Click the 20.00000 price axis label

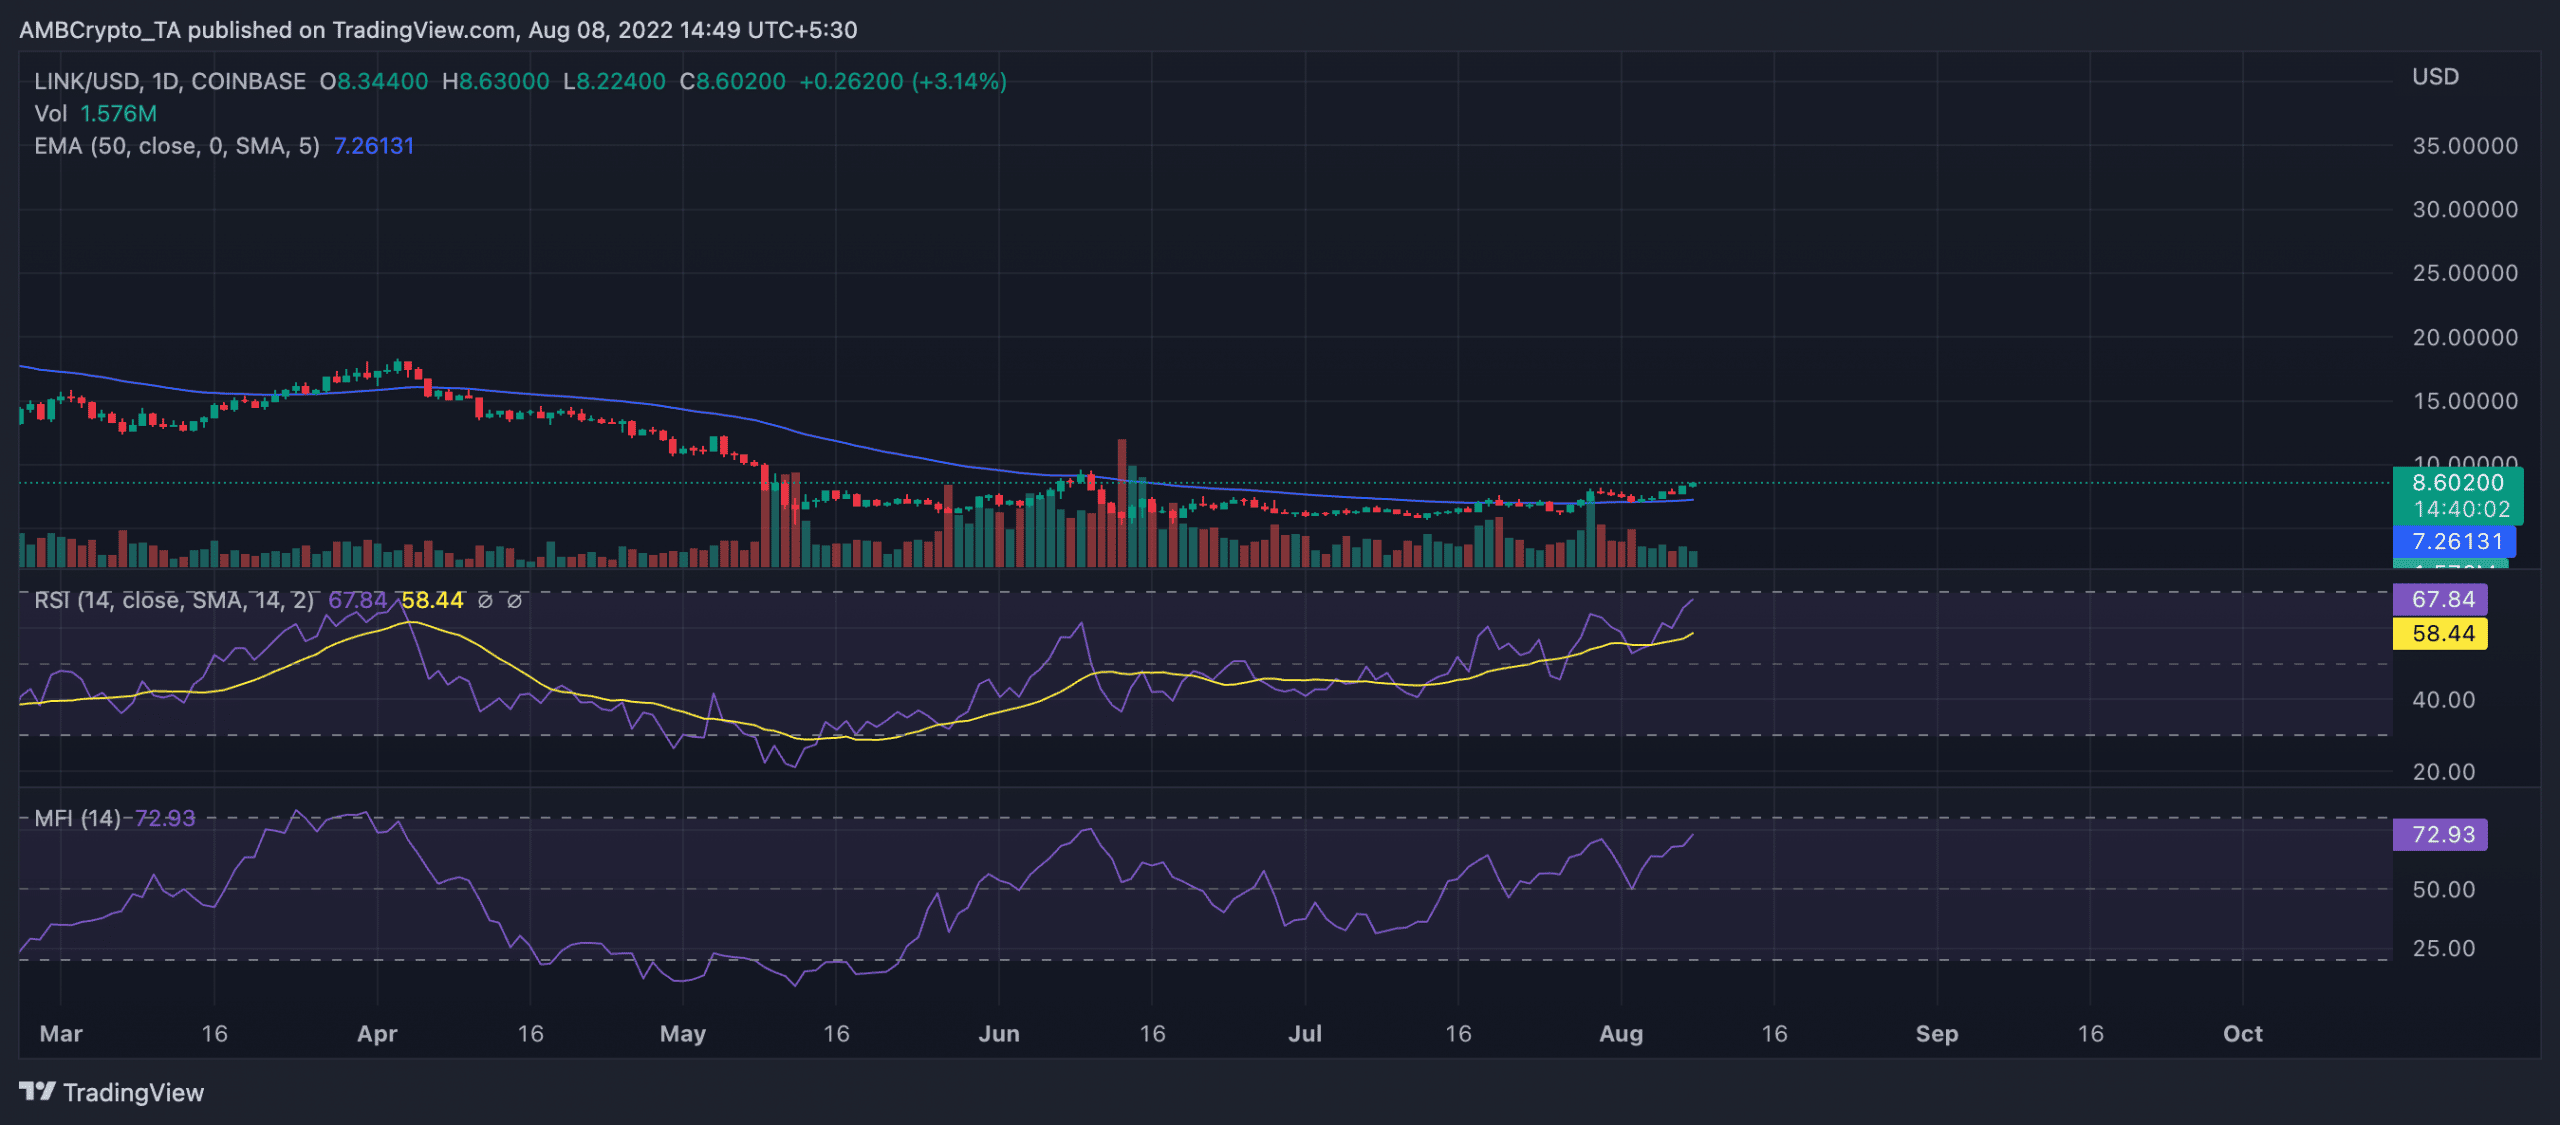coord(2465,337)
